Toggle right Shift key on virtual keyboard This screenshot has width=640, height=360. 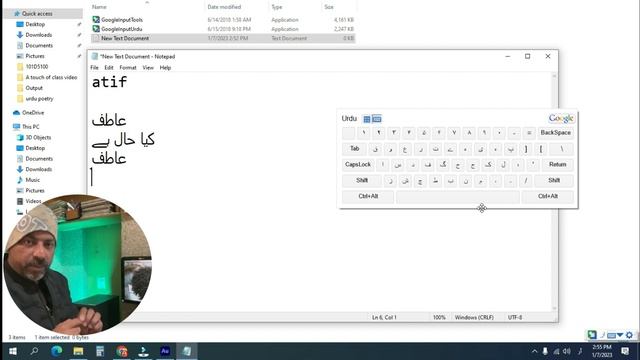[x=554, y=180]
